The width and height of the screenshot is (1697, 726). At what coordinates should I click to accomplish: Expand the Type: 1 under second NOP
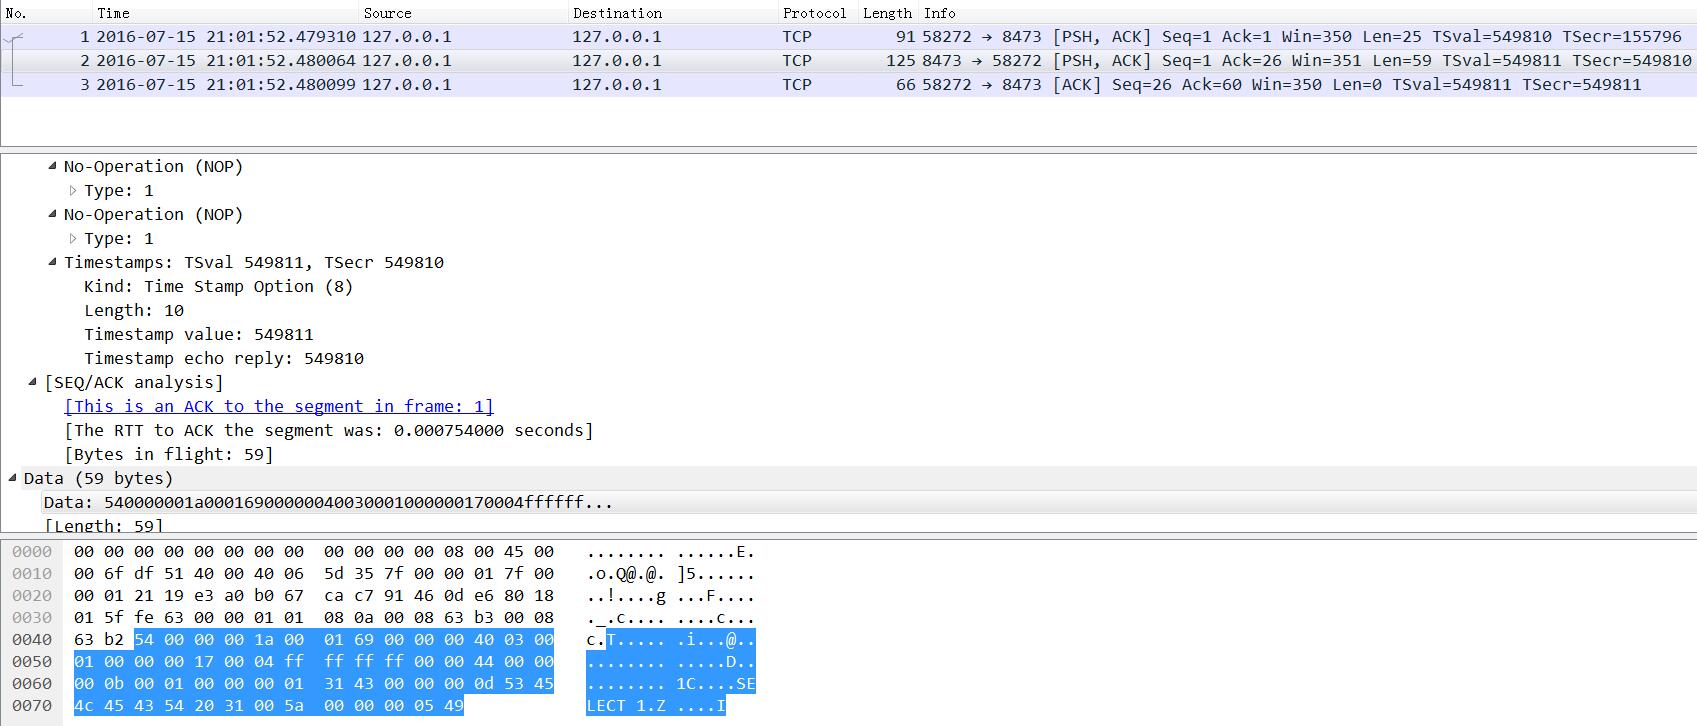(x=73, y=239)
